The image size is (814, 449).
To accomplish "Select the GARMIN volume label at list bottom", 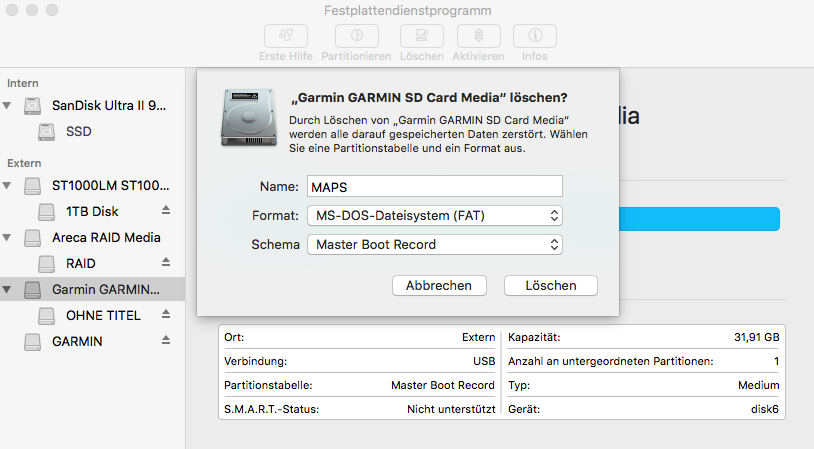I will 77,342.
